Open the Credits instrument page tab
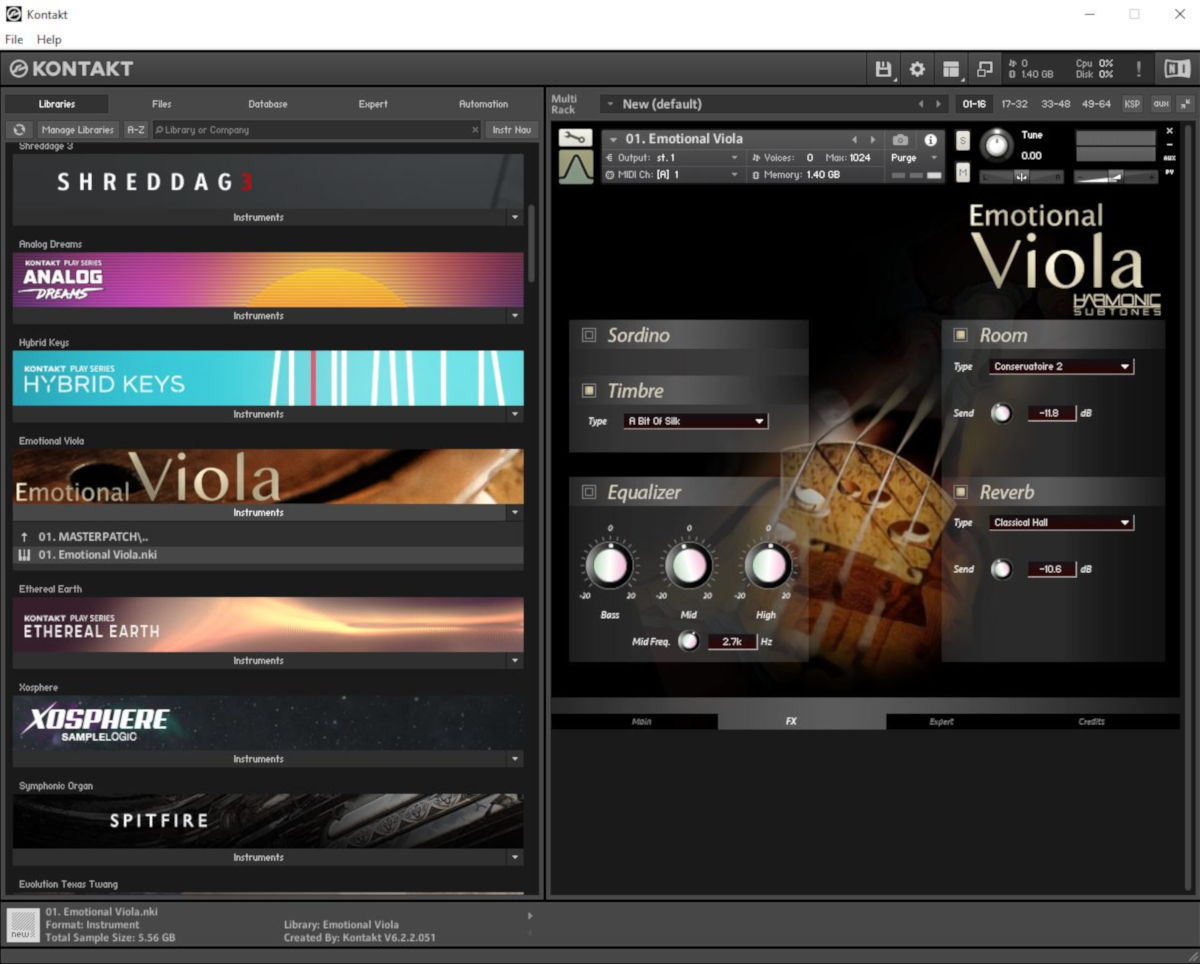Screen dimensions: 1200x964 [x=1091, y=721]
